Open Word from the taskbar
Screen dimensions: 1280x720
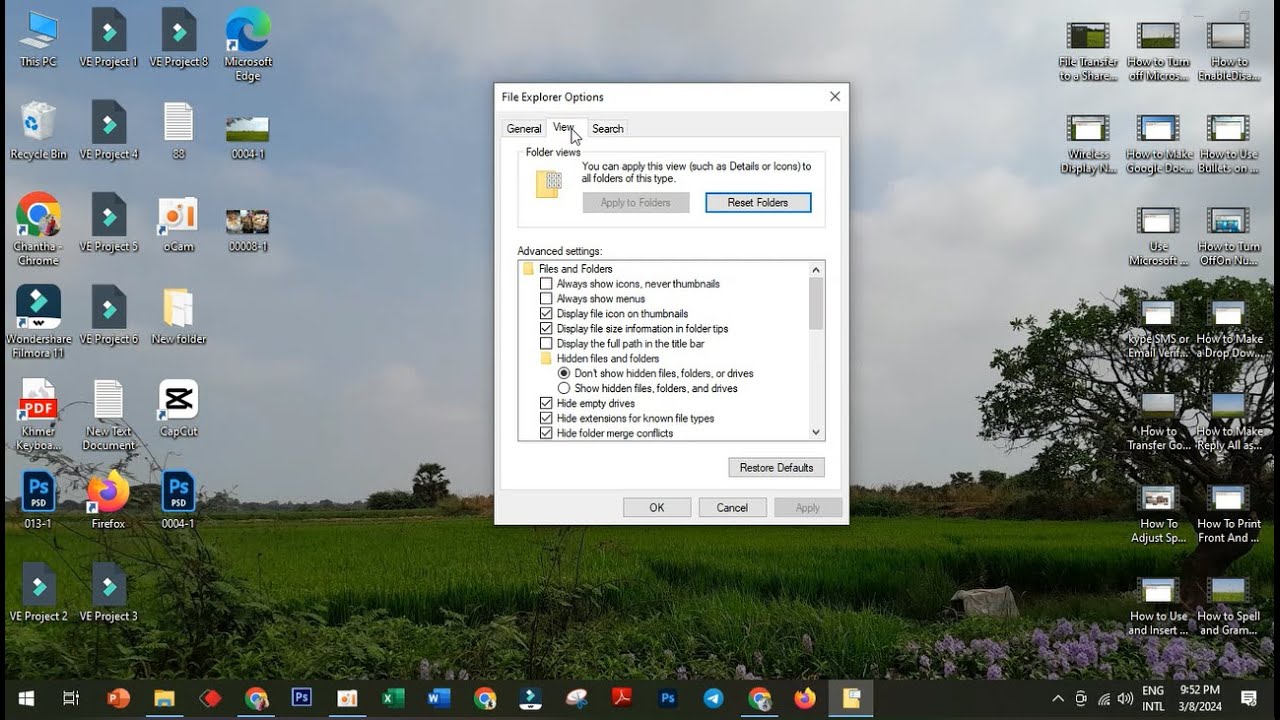pyautogui.click(x=439, y=699)
